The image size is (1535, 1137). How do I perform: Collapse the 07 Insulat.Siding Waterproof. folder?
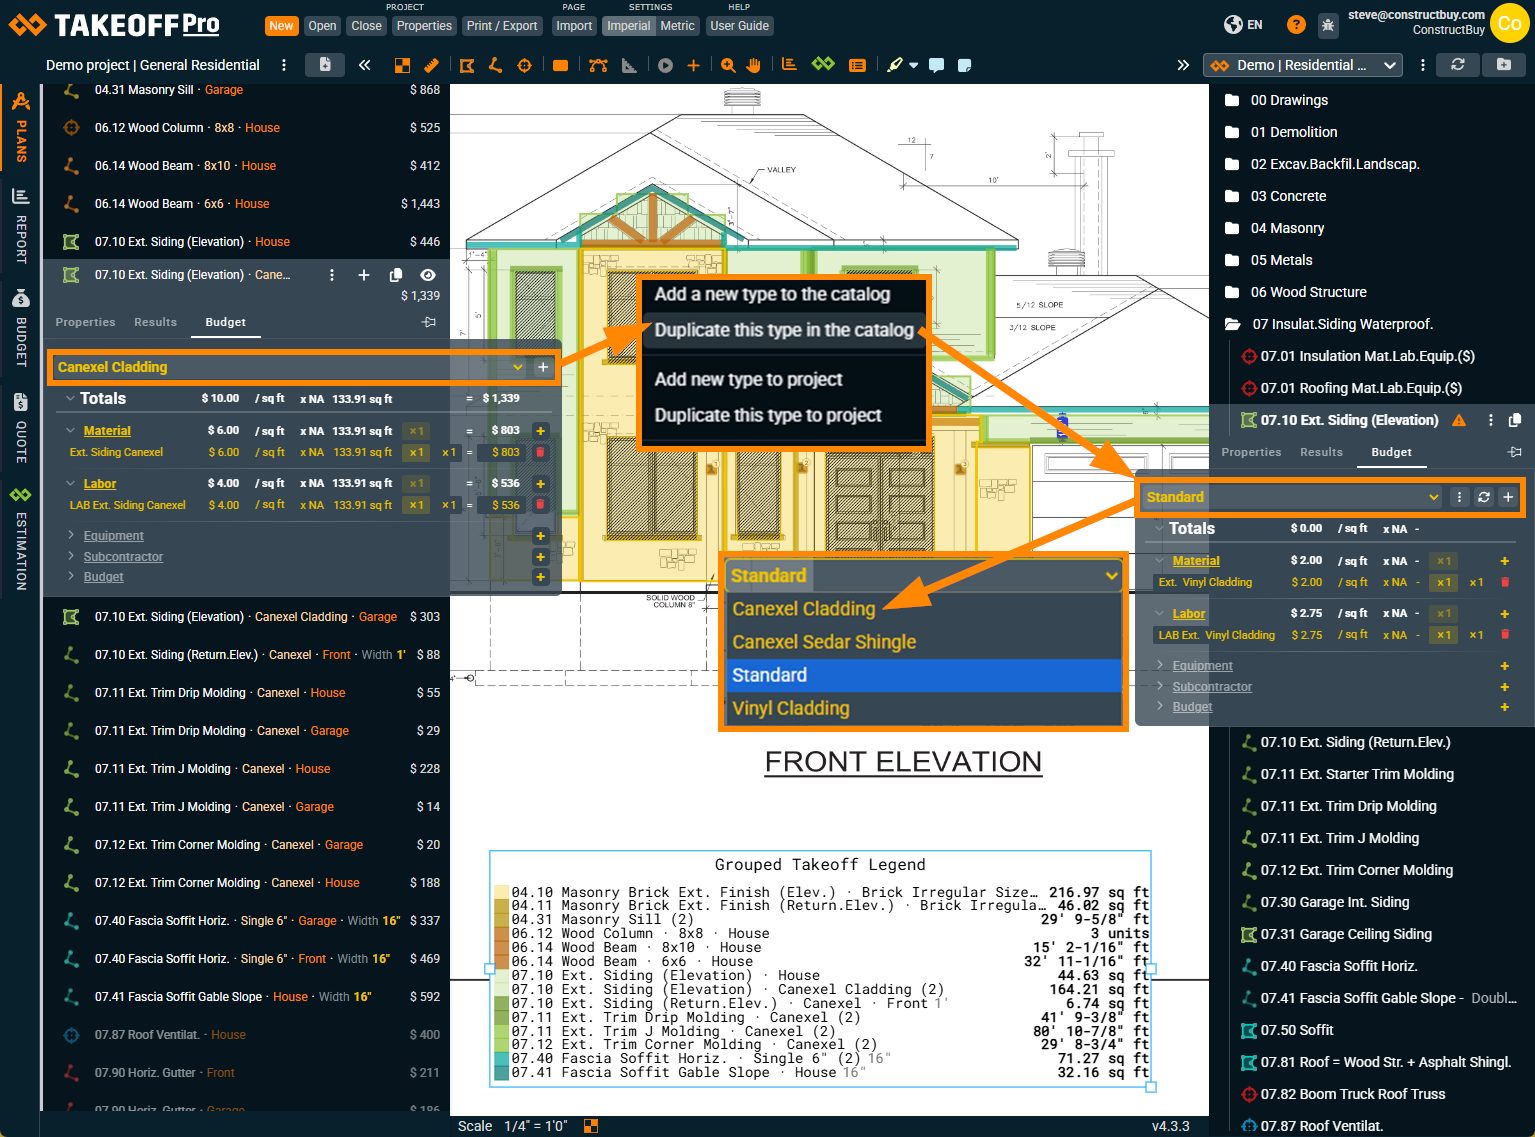pyautogui.click(x=1232, y=324)
